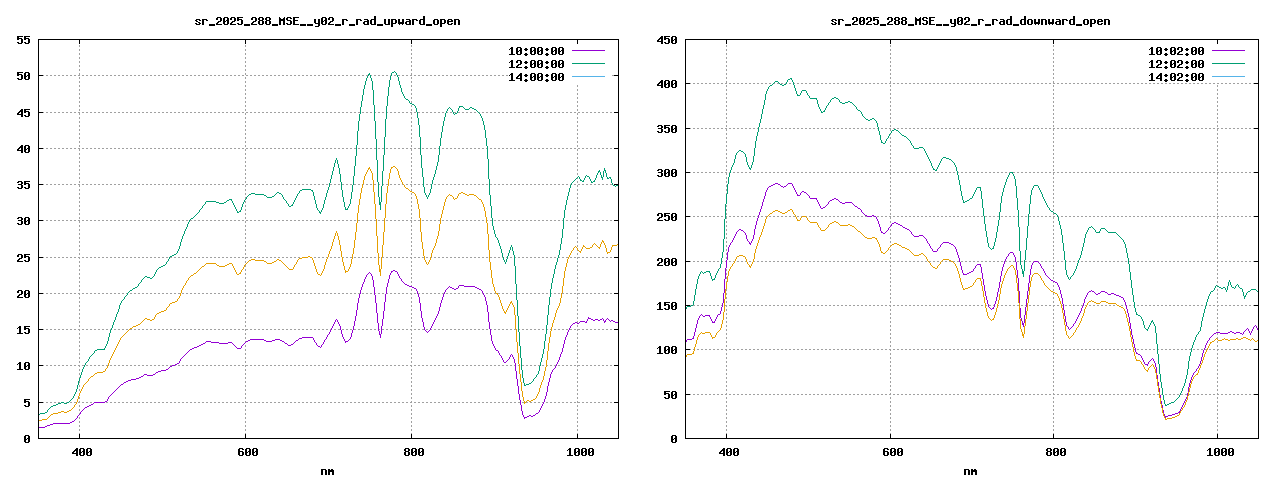Click orange line sample next to 12:00:00
The width and height of the screenshot is (1280, 480).
[x=588, y=63]
